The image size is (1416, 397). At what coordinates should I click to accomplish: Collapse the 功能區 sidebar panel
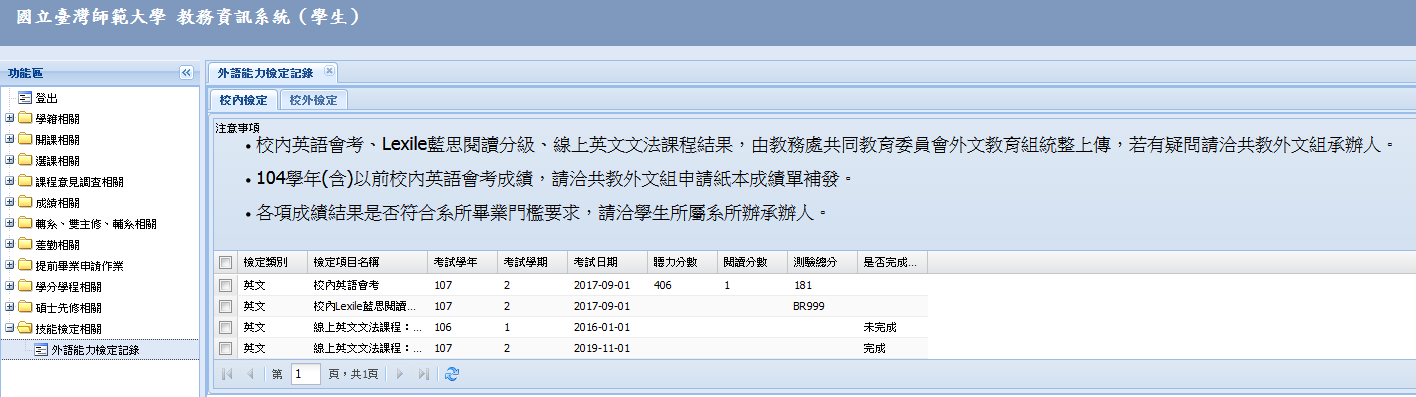click(x=185, y=73)
